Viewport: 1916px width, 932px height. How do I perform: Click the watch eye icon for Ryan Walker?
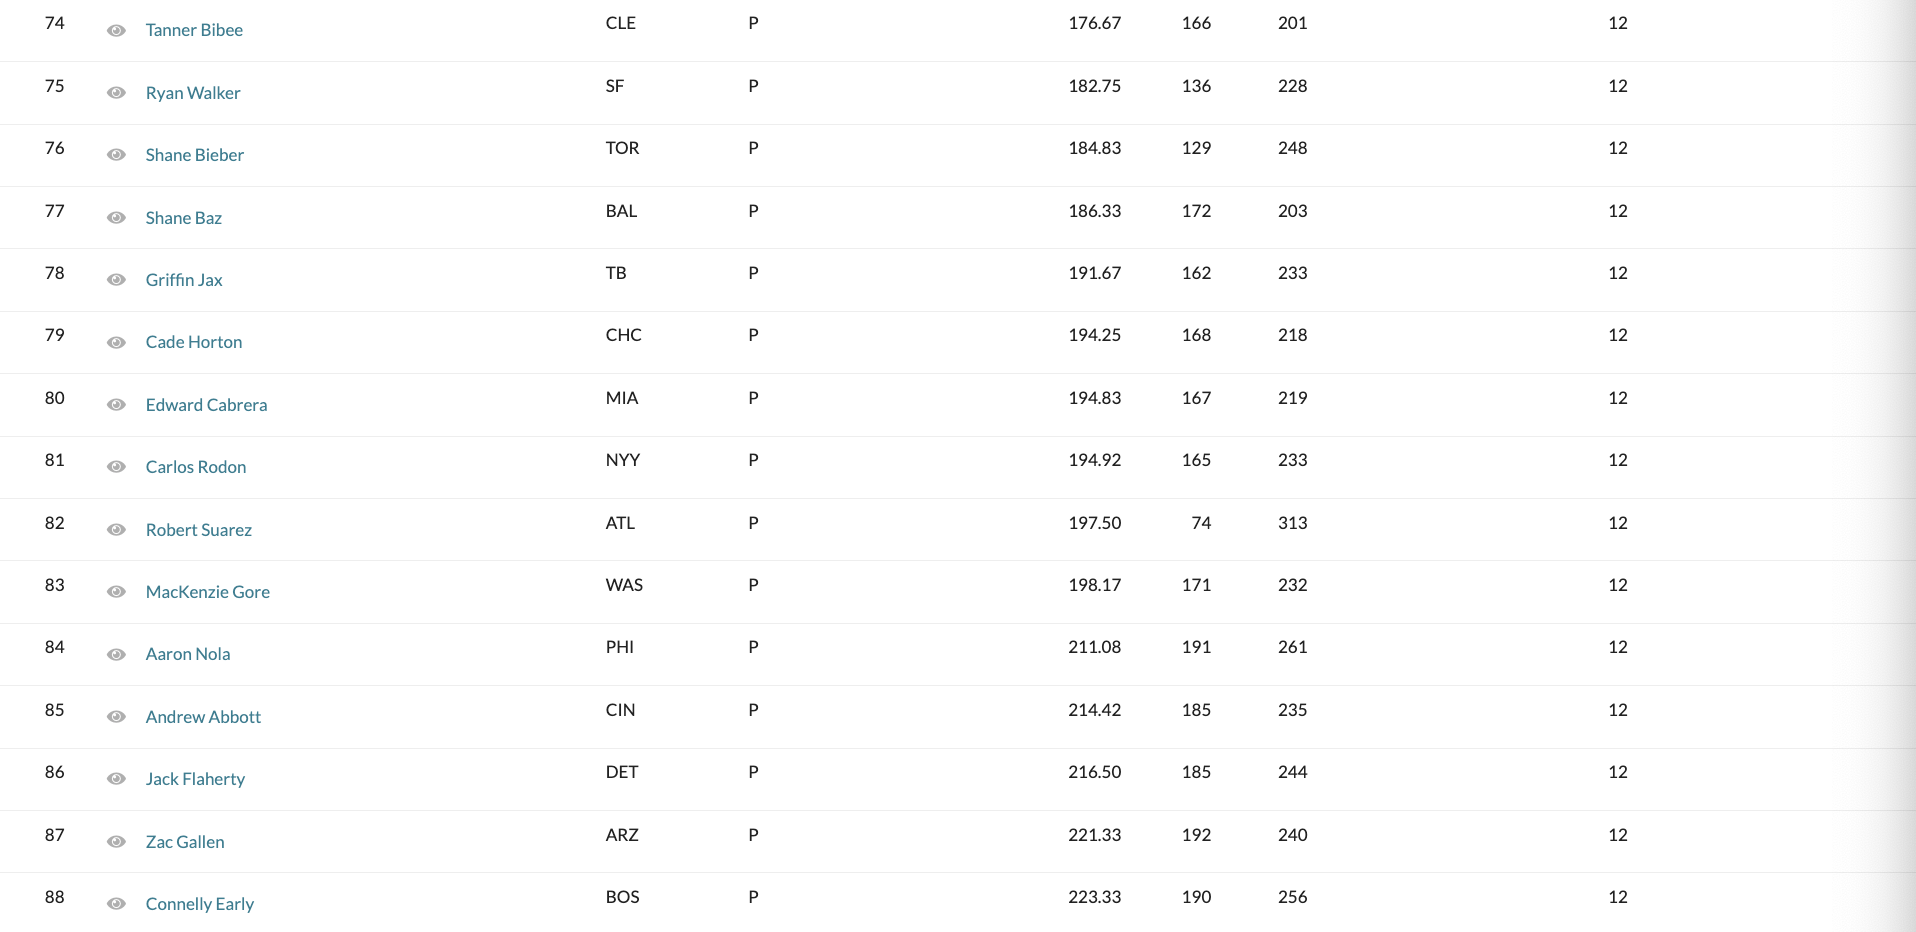pos(116,93)
